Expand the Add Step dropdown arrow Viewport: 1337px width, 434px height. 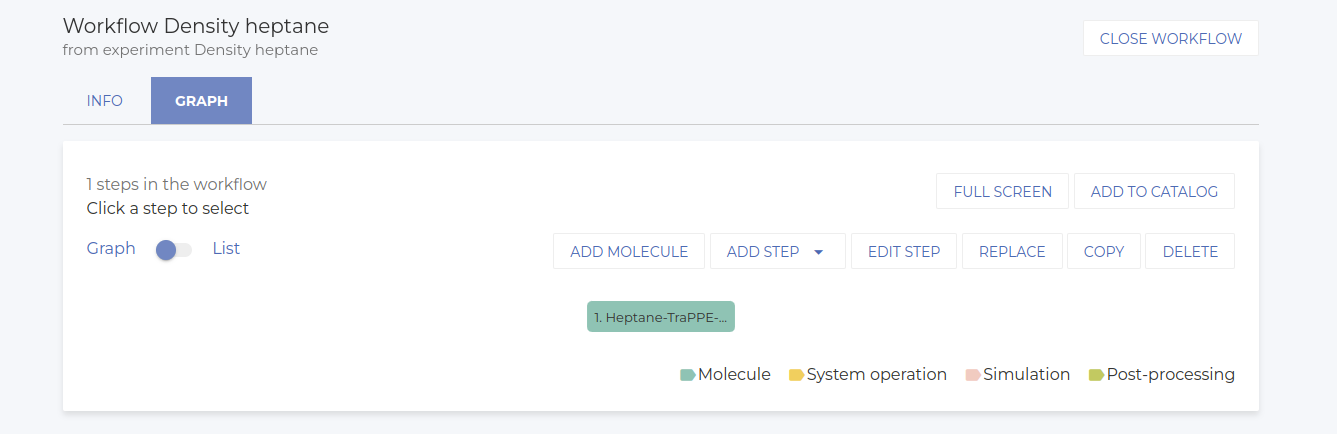(819, 252)
